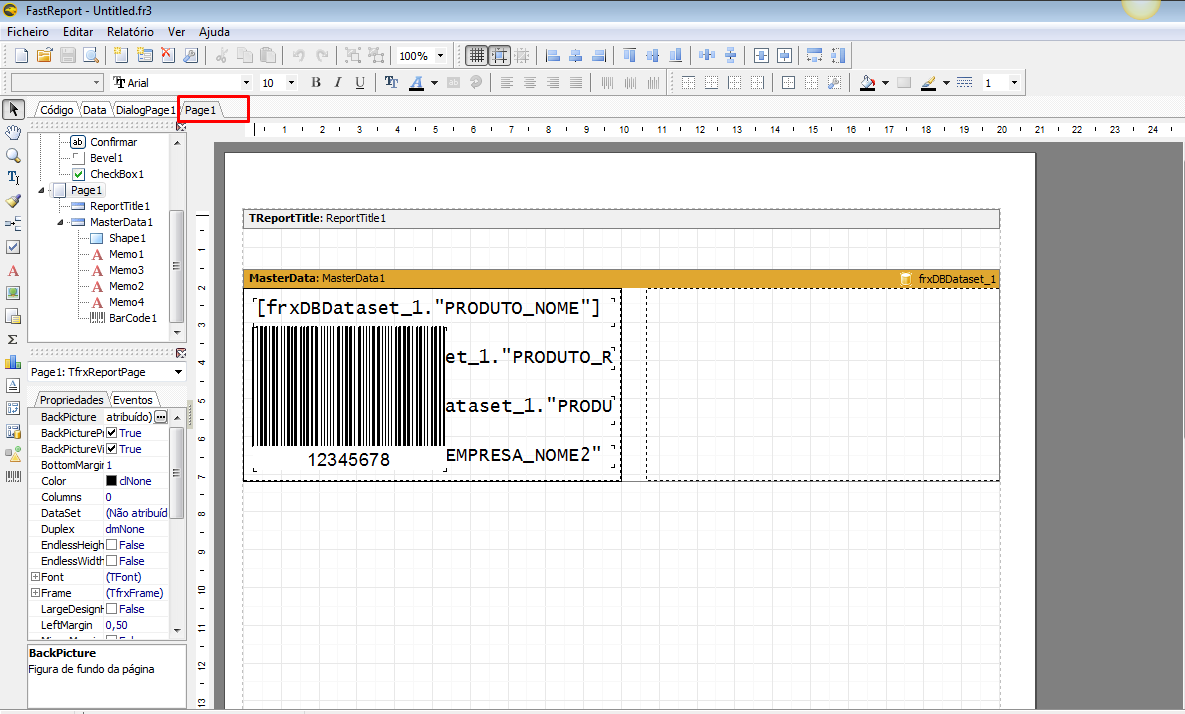Center text horizontally in the format toolbar
This screenshot has height=714, width=1185.
coord(530,82)
